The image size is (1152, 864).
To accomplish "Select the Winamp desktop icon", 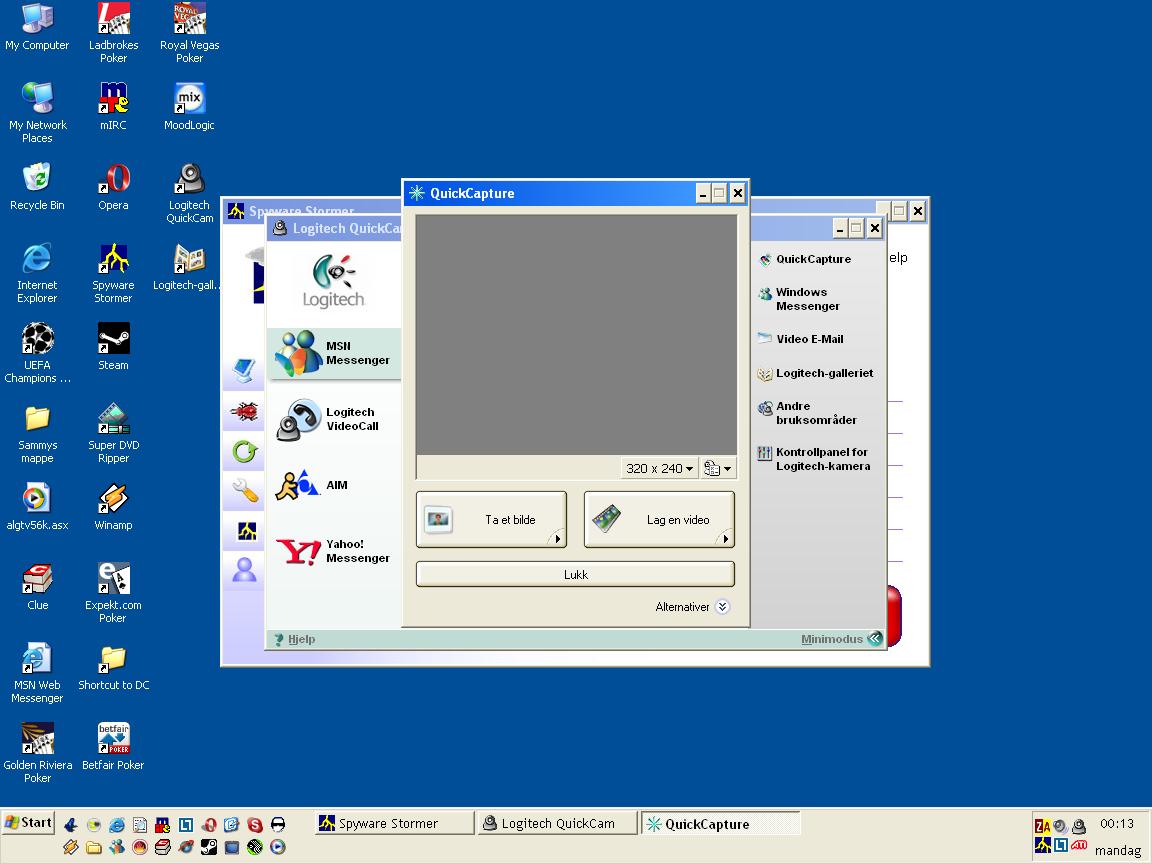I will click(113, 500).
